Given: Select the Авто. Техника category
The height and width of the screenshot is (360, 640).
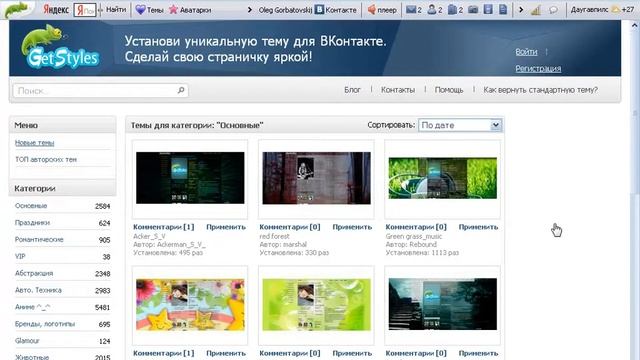Looking at the screenshot, I should 38,290.
